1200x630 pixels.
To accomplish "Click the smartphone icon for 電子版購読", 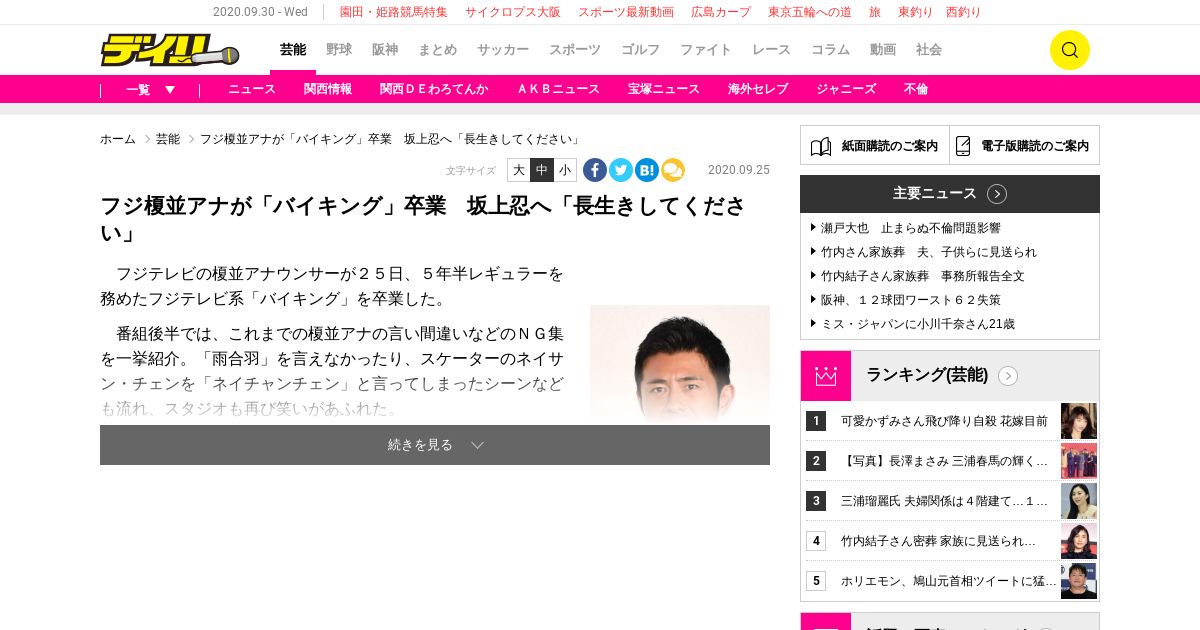I will [963, 146].
